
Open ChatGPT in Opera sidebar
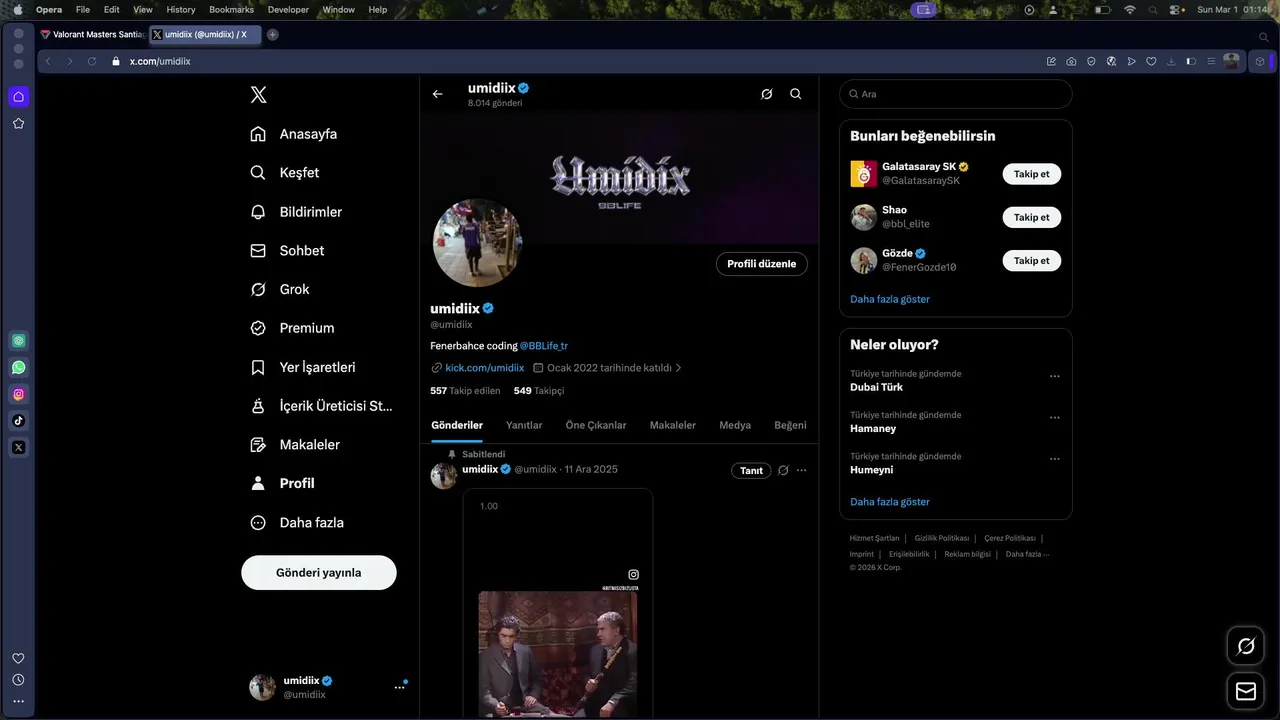[18, 341]
